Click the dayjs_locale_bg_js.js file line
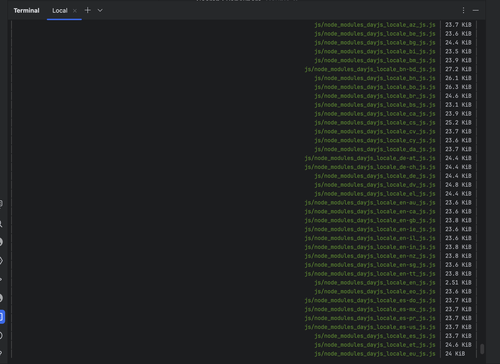Viewport: 500px width, 364px height. (375, 43)
